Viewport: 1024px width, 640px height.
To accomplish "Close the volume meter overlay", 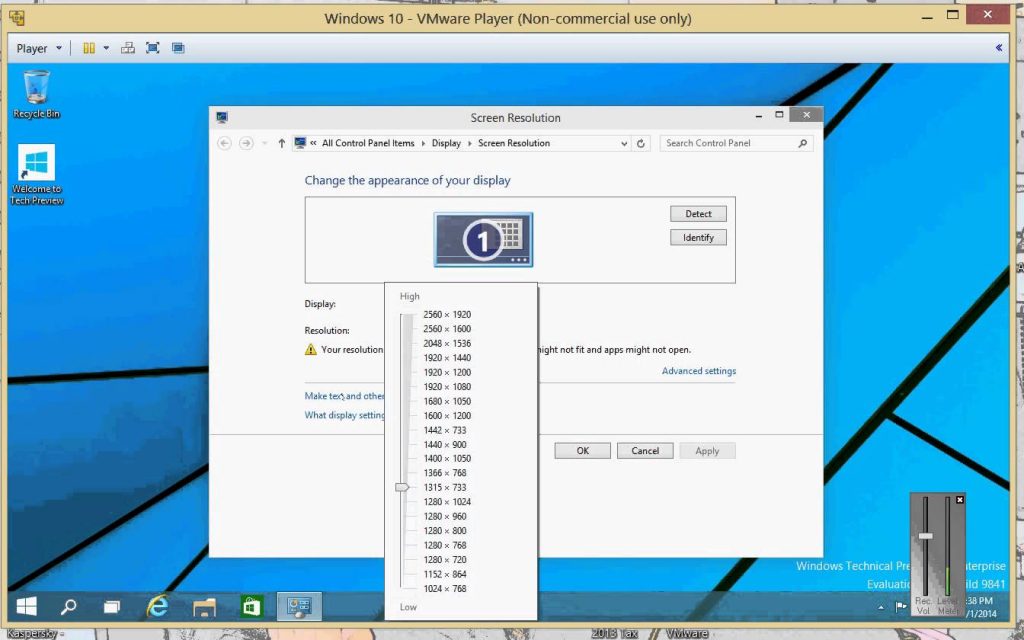I will click(959, 500).
